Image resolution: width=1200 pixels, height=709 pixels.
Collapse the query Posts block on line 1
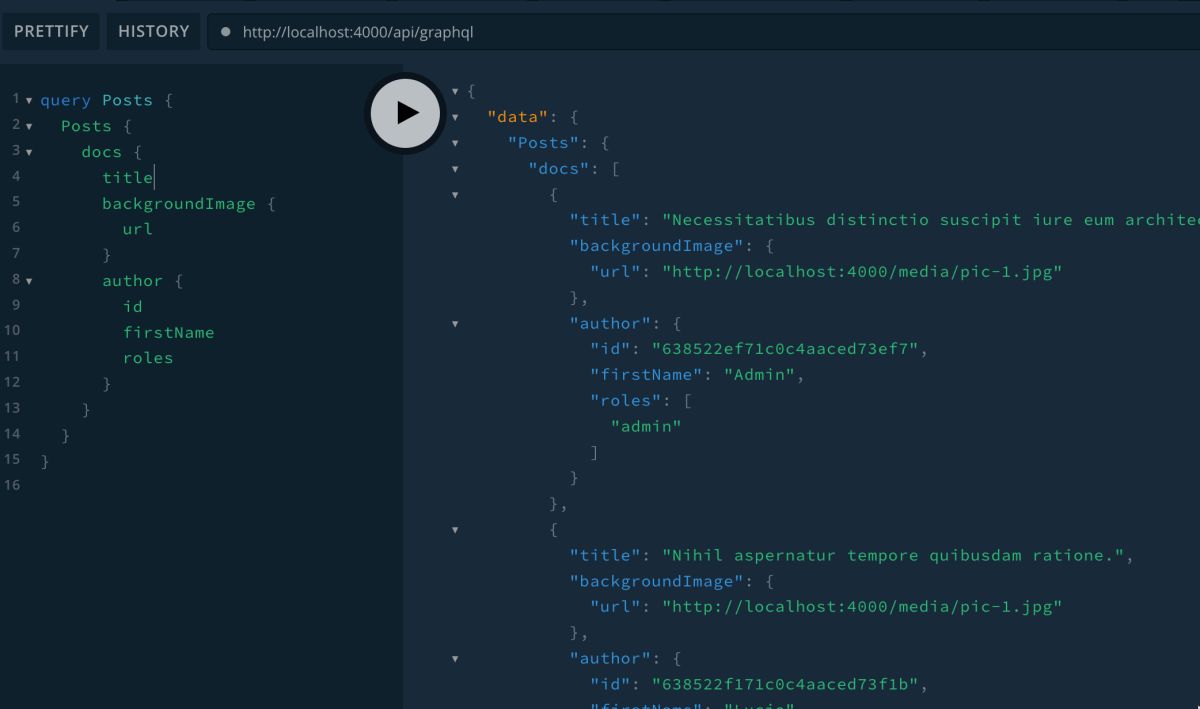tap(29, 101)
